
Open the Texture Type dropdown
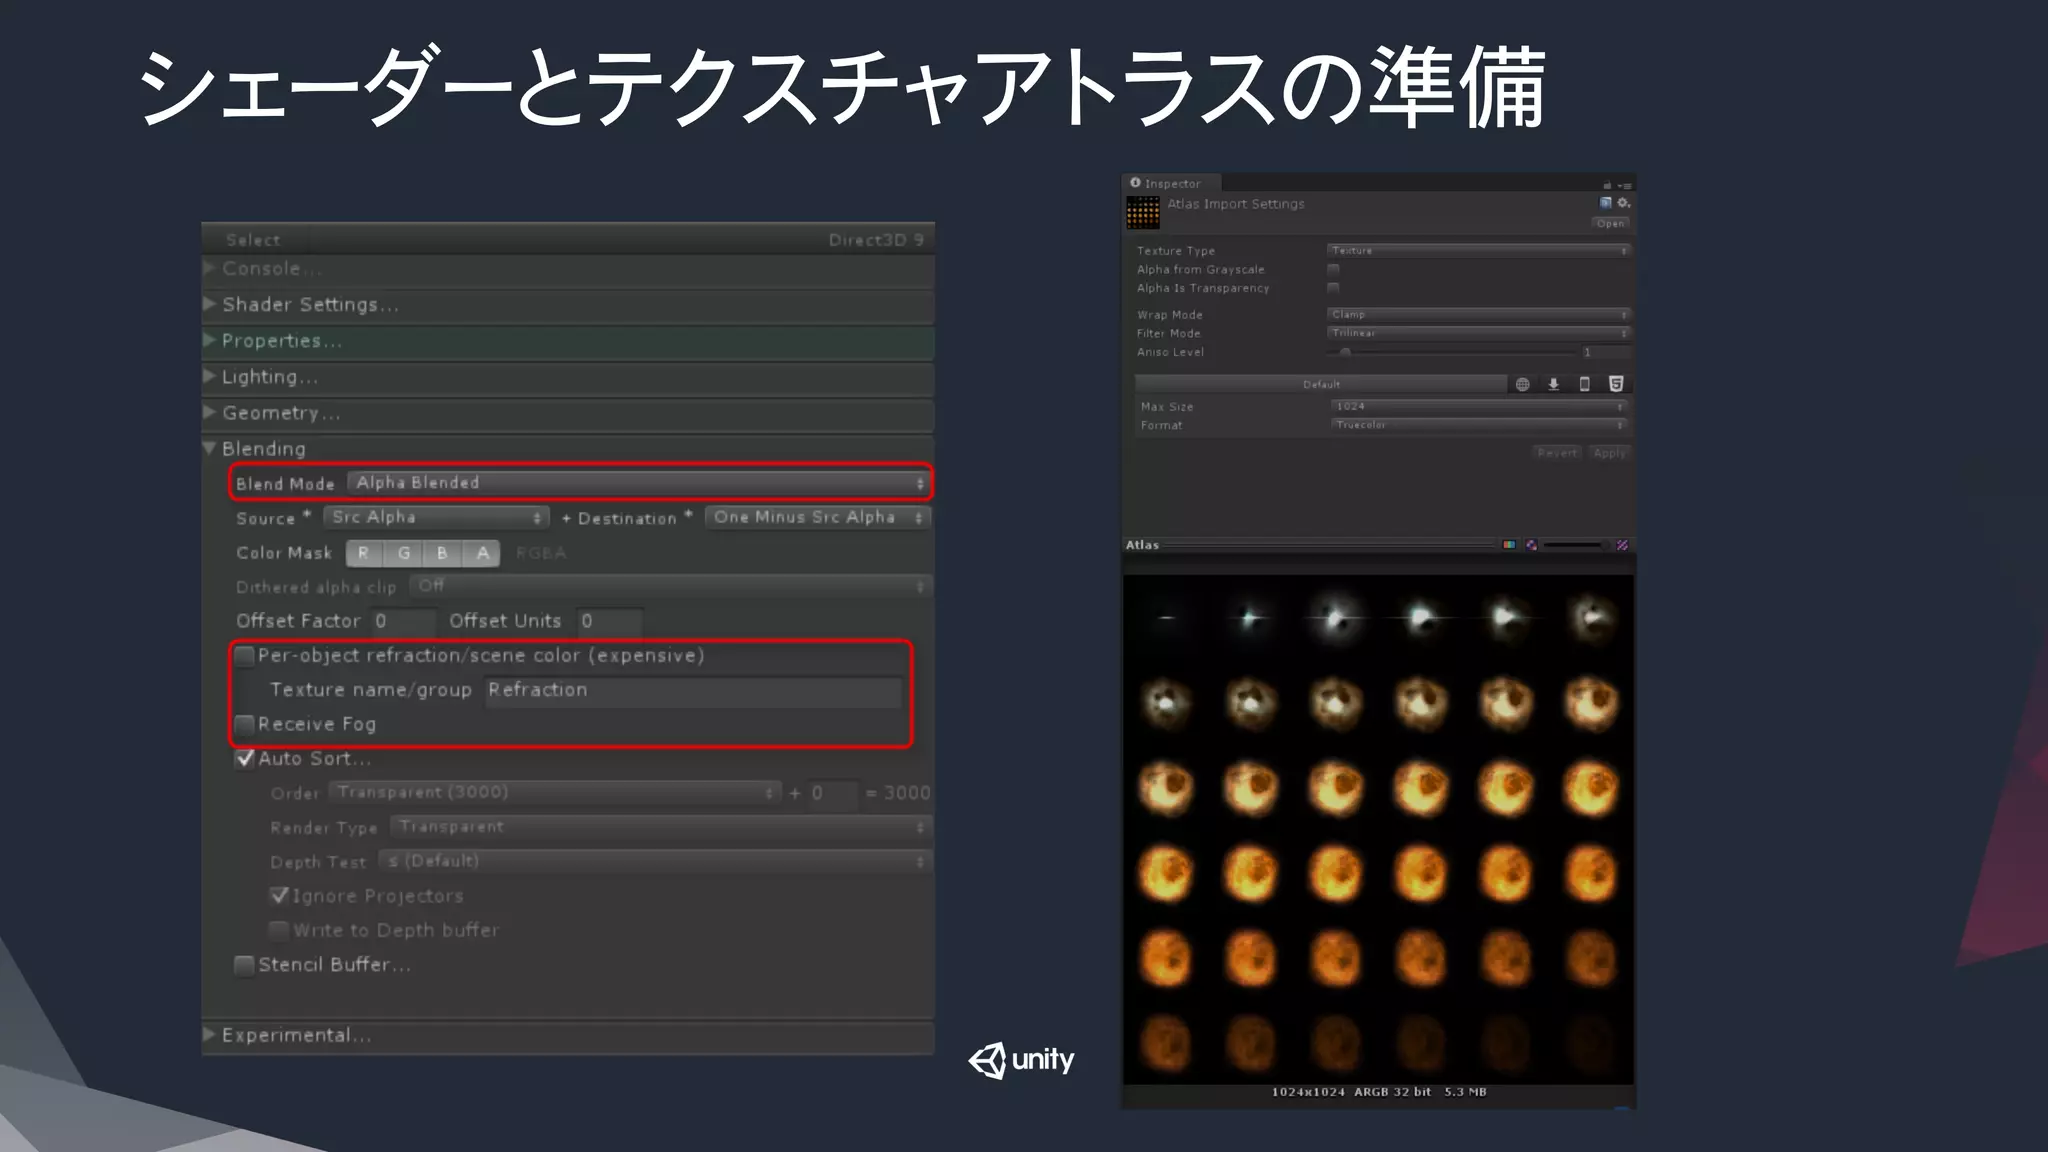[x=1479, y=251]
